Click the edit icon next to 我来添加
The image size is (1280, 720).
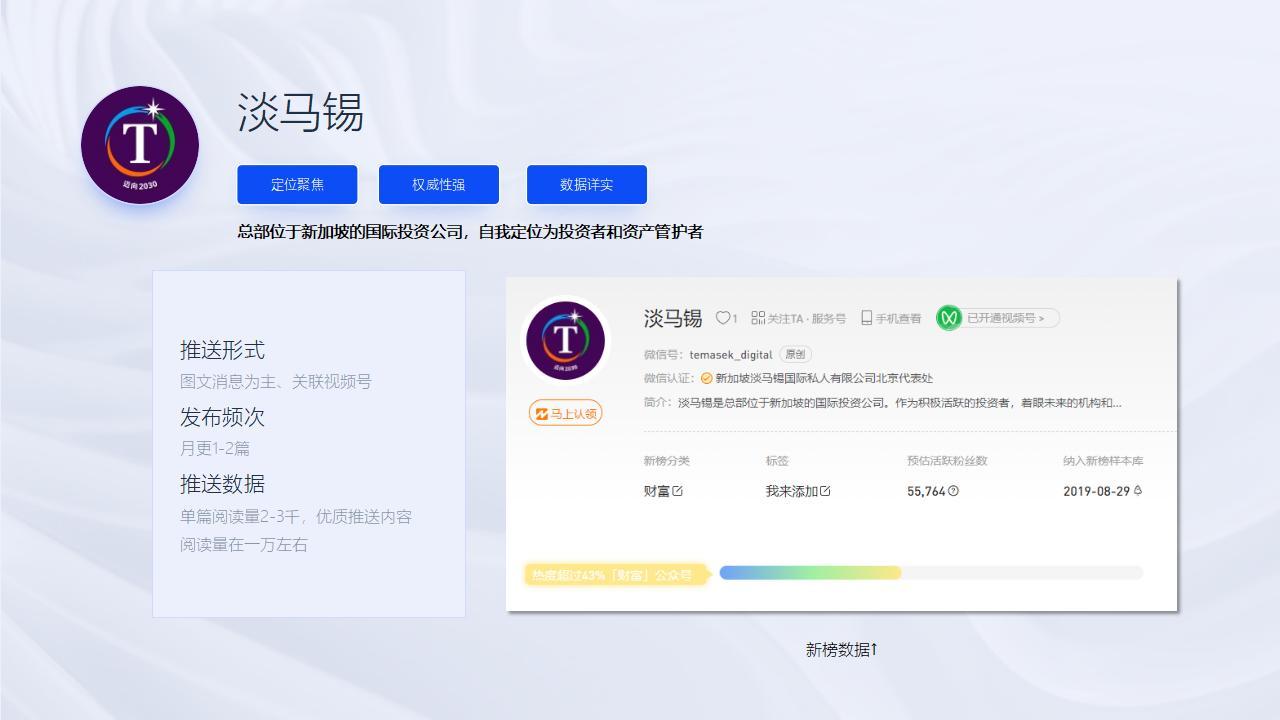click(x=825, y=491)
